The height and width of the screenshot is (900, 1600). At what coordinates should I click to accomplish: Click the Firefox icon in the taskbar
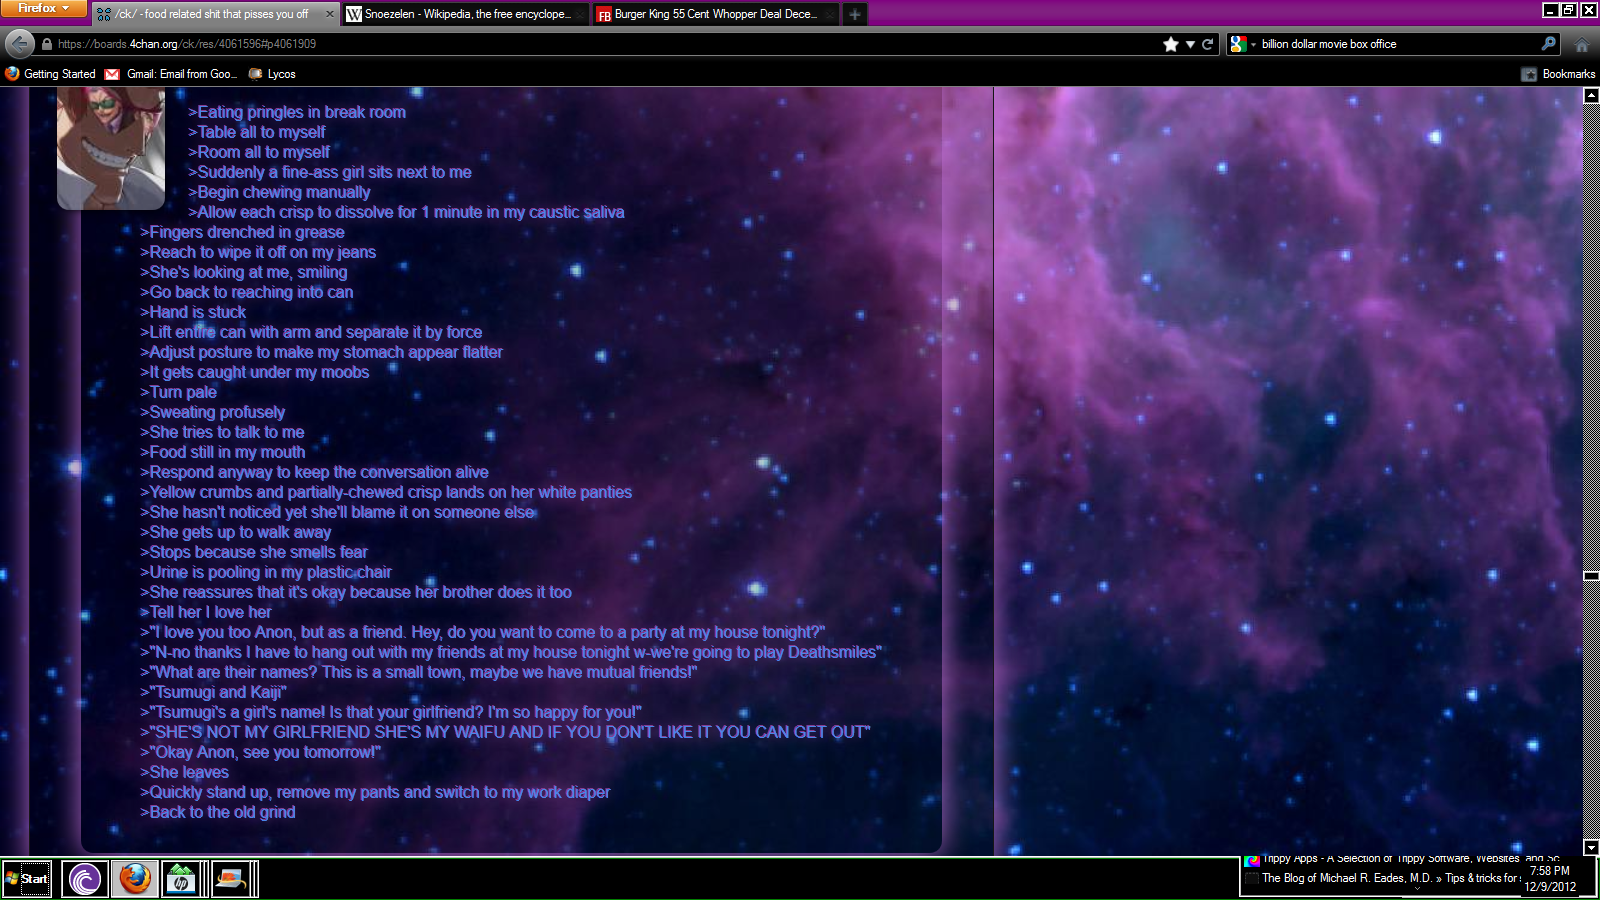coord(134,879)
